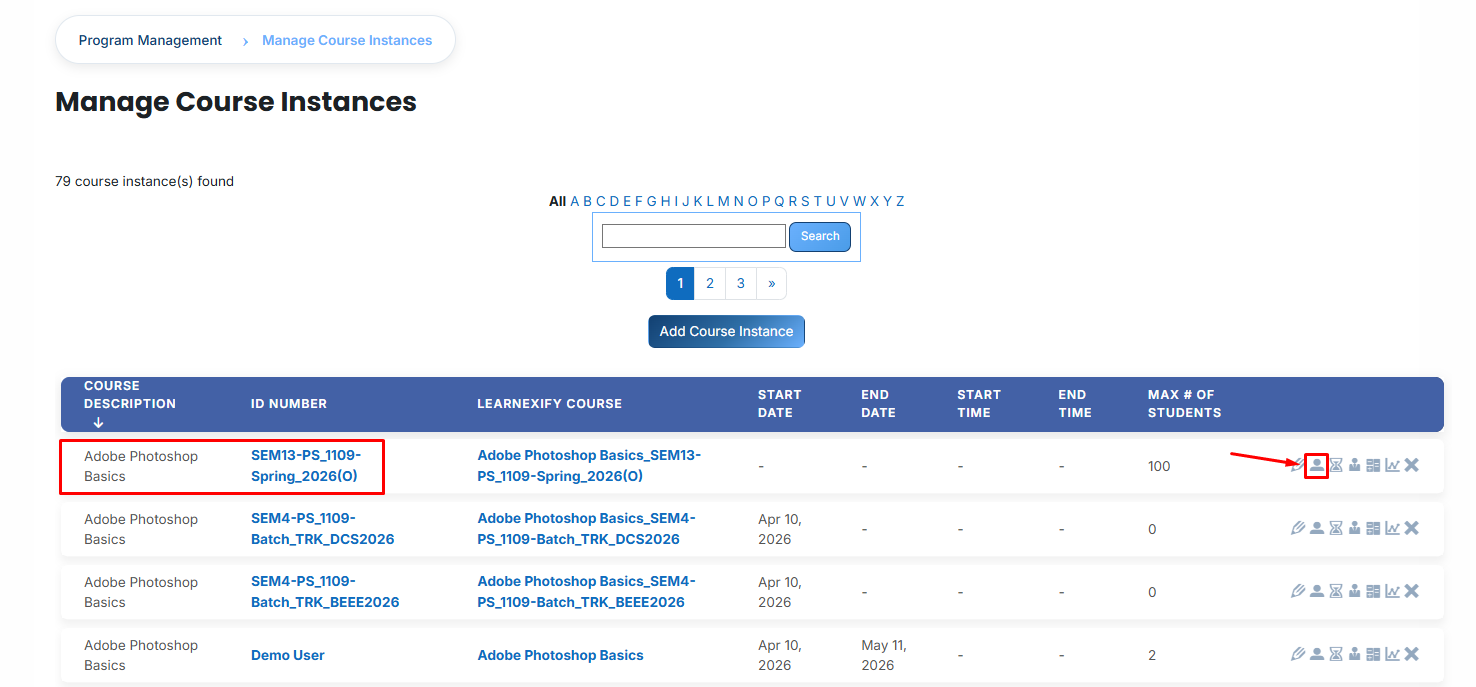
Task: Click the user icon in the Demo User row
Action: [1317, 654]
